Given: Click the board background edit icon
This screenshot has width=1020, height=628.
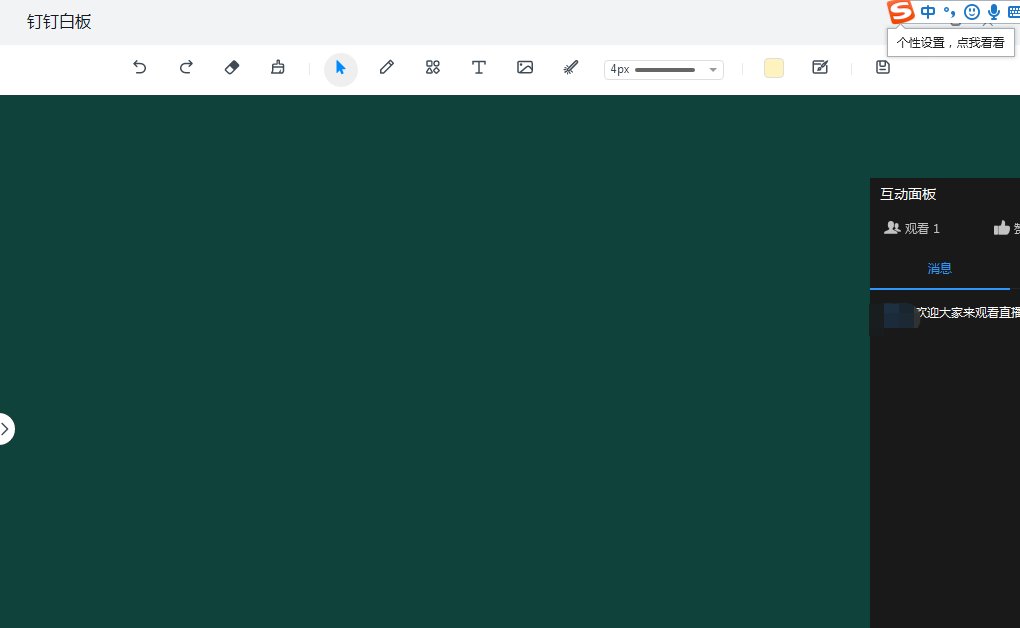Looking at the screenshot, I should [820, 68].
